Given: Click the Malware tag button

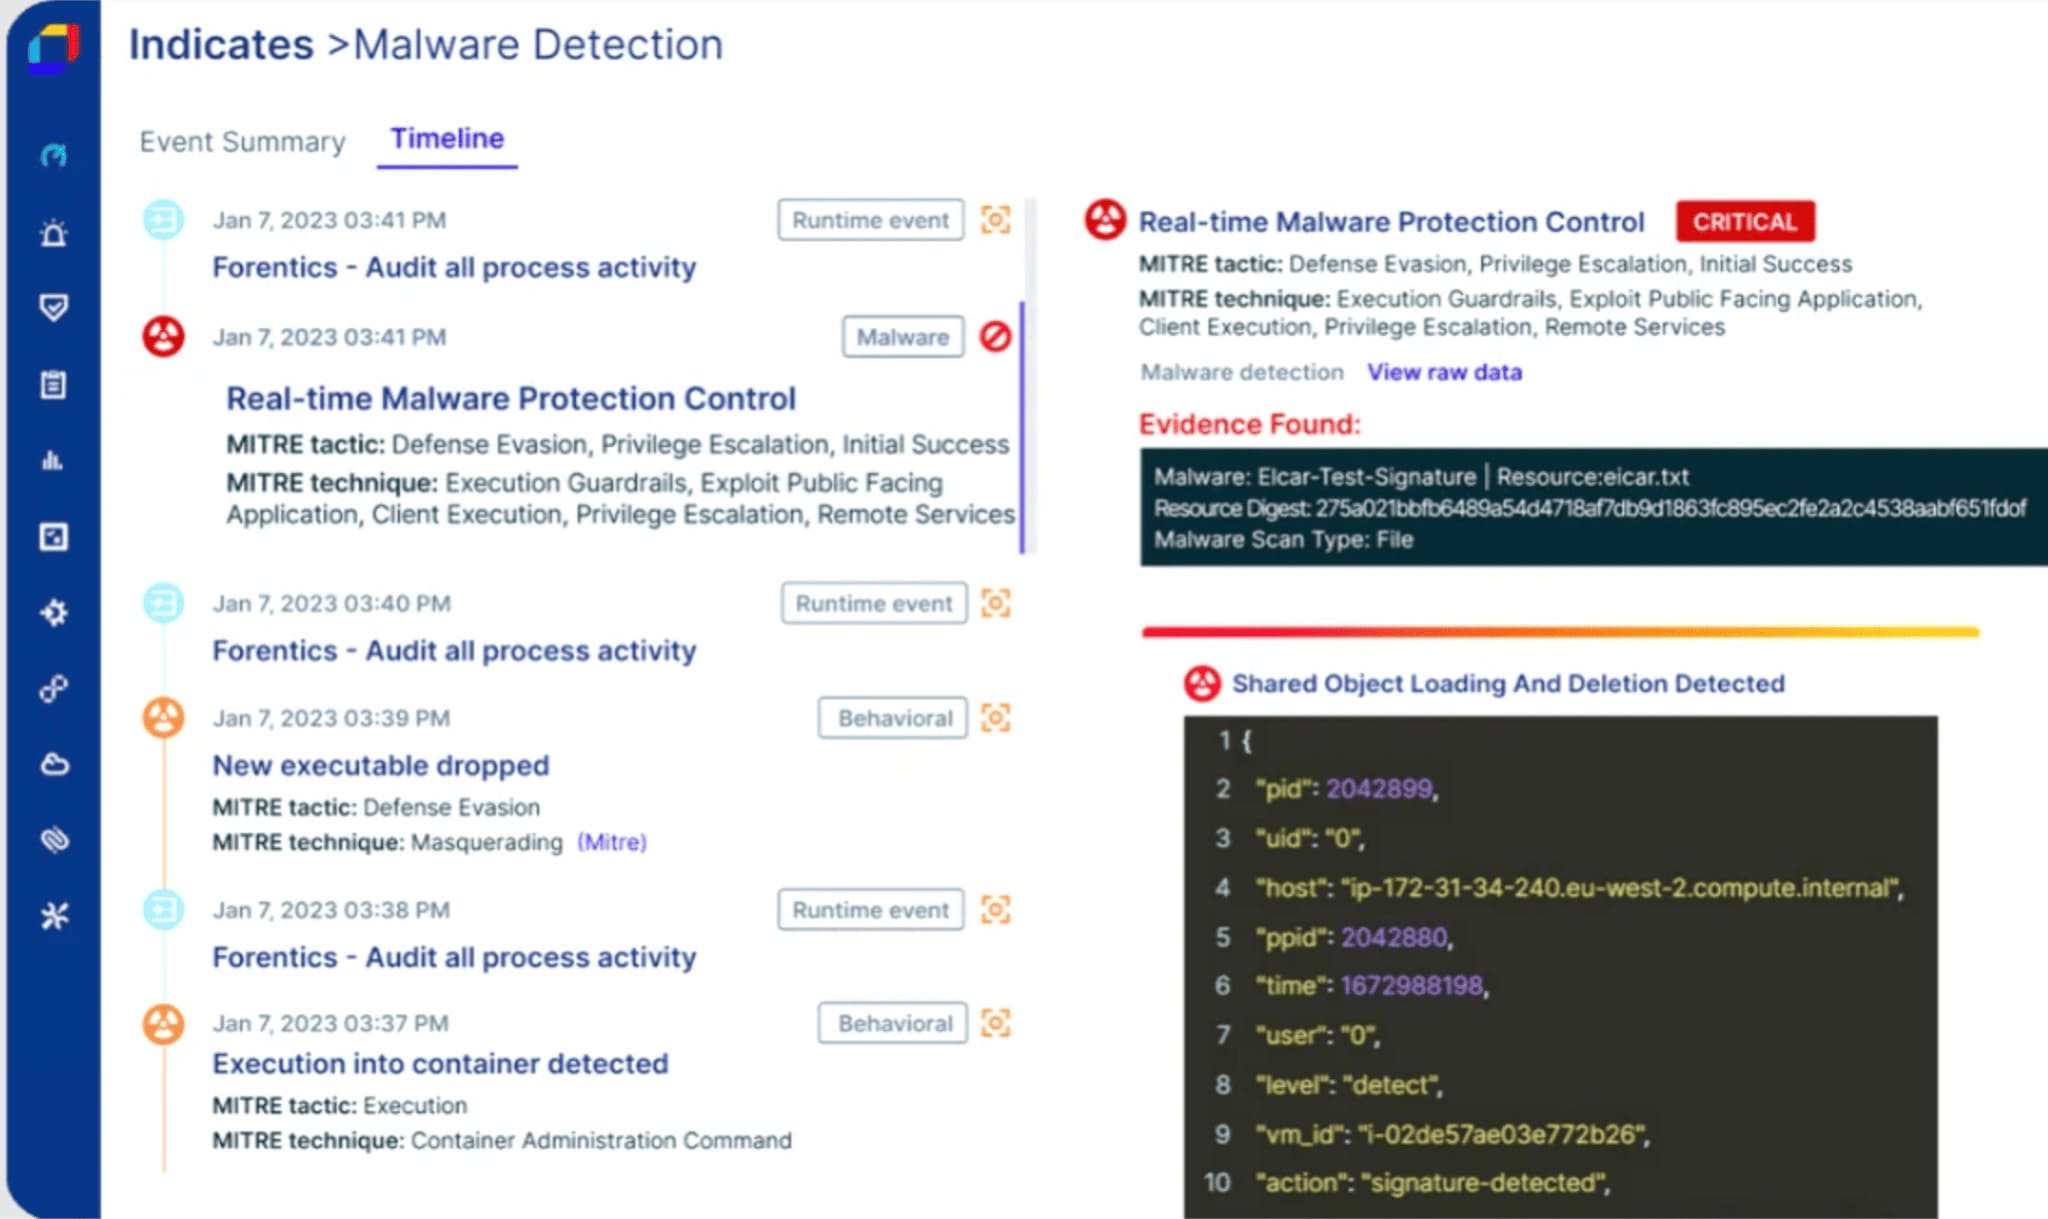Looking at the screenshot, I should pos(903,337).
